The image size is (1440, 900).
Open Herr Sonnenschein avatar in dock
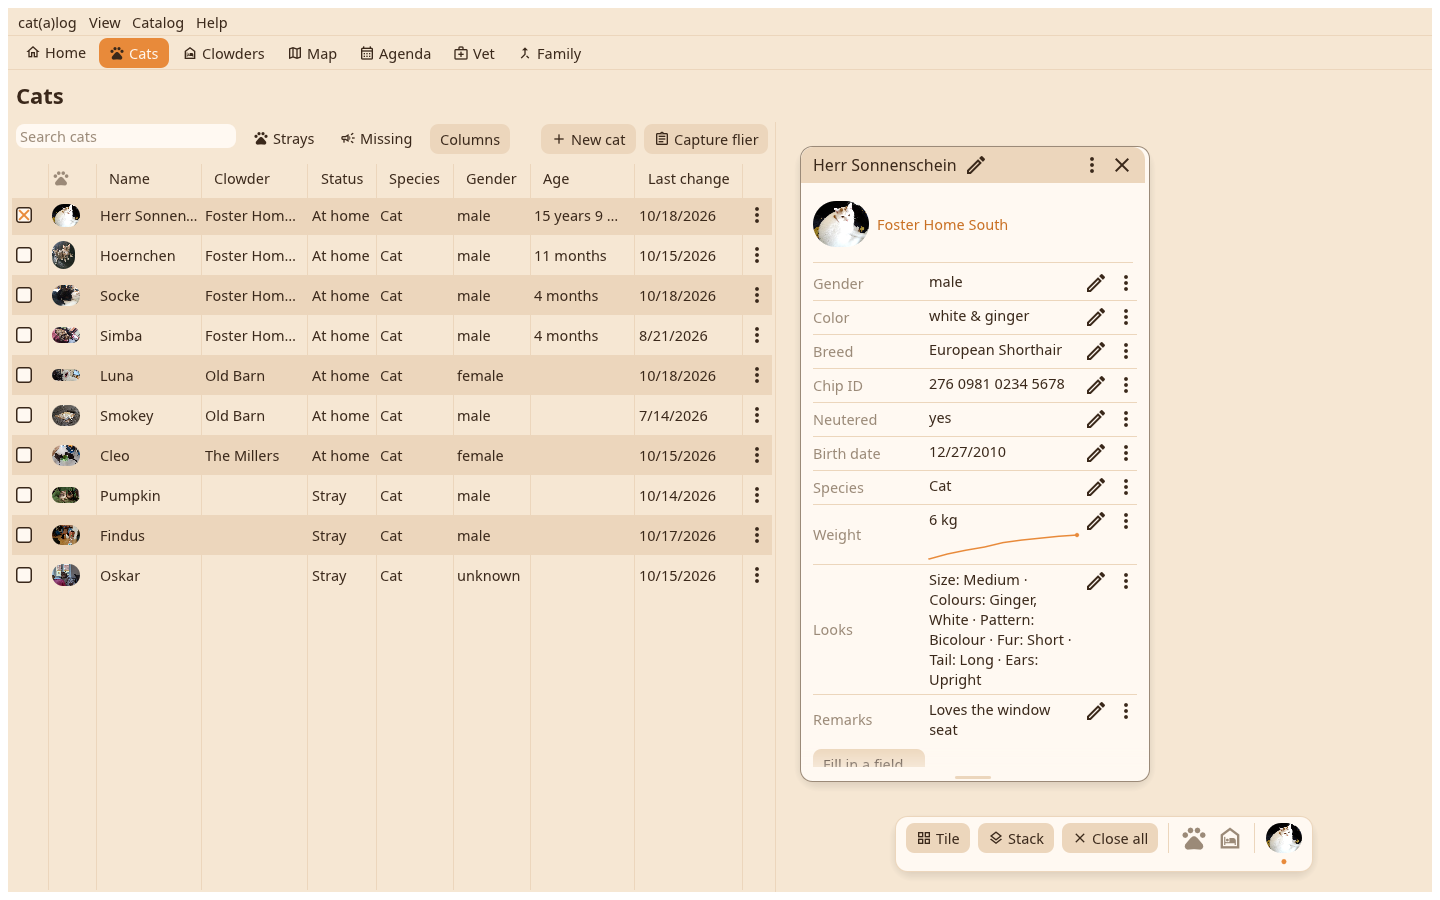coord(1284,838)
